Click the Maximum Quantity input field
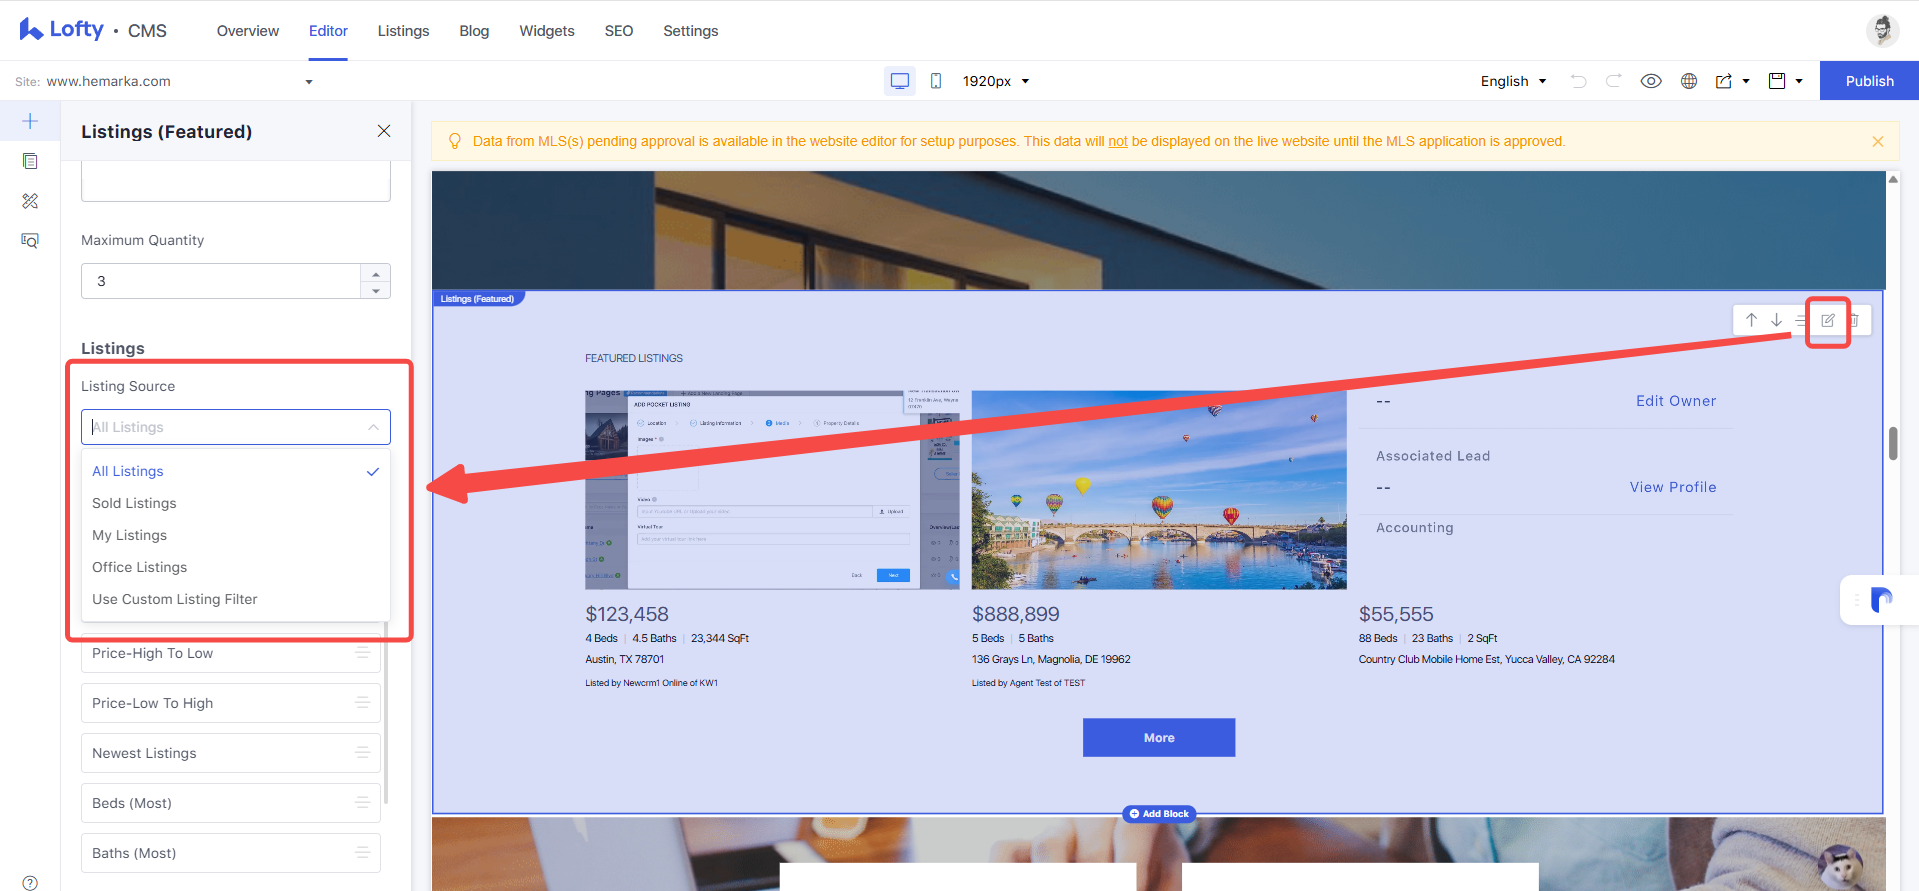 coord(221,281)
